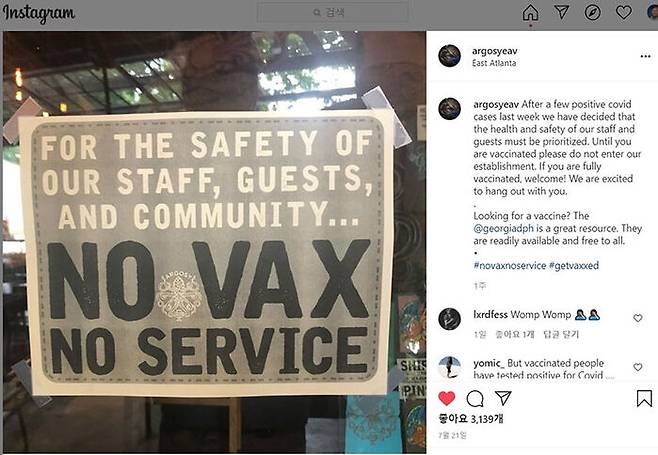Expand the truncated yomic_ comment ellipsis
This screenshot has width=658, height=455.
(x=609, y=376)
